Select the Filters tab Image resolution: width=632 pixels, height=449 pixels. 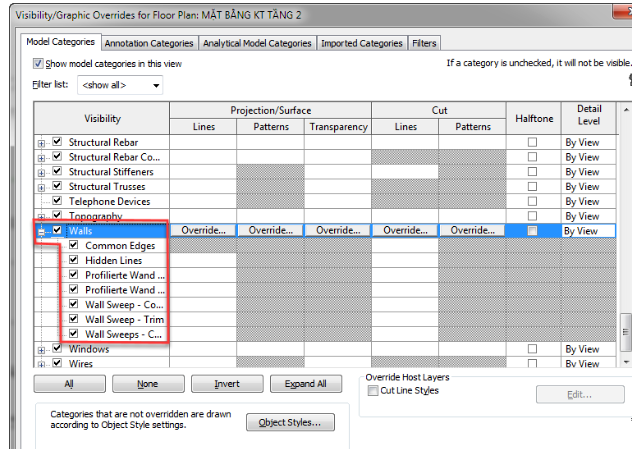[424, 44]
